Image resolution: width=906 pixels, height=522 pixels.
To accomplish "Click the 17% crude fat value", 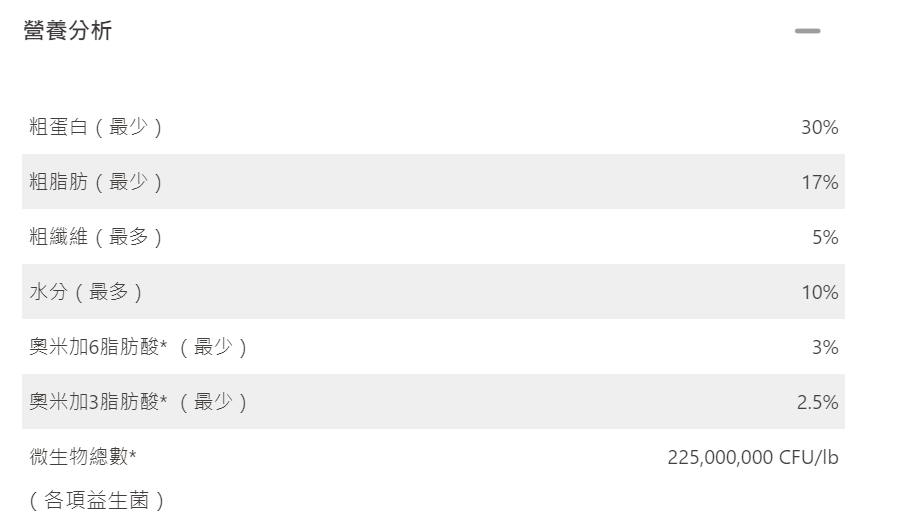I will [819, 182].
